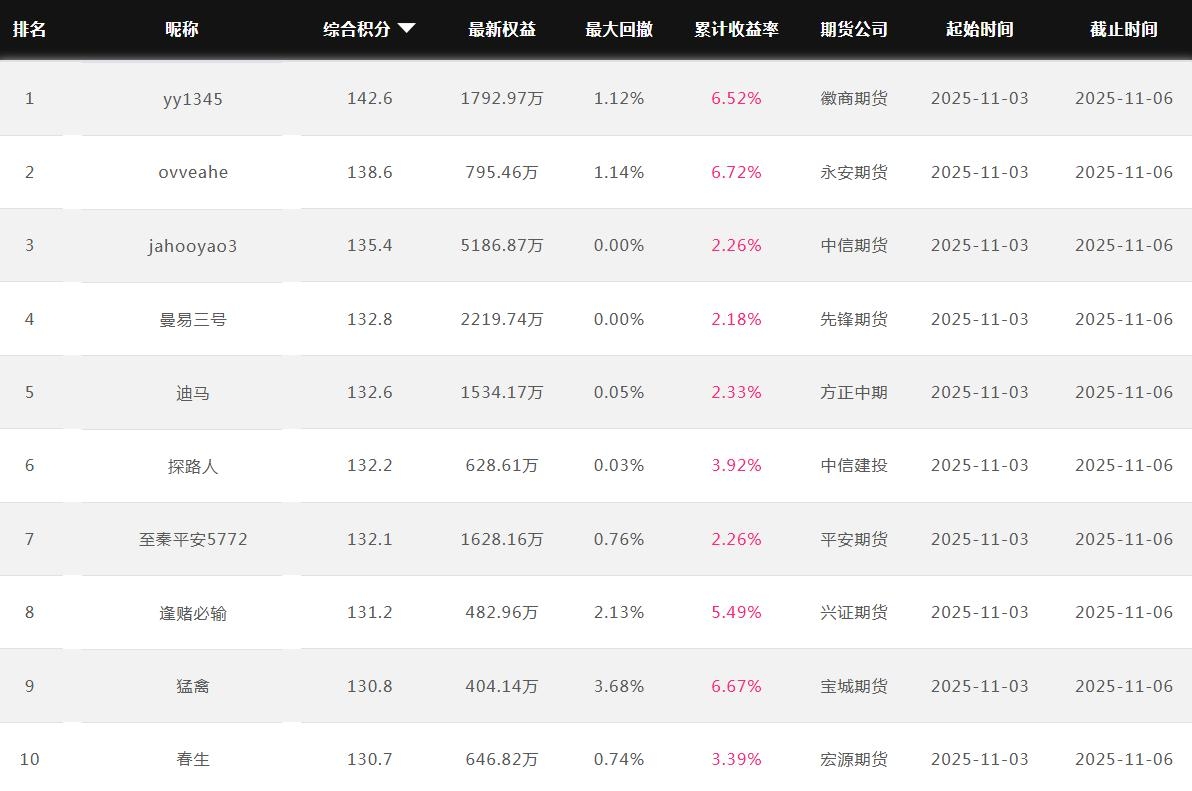Click the 最新权益 column header
Viewport: 1192px width, 791px height.
point(502,29)
